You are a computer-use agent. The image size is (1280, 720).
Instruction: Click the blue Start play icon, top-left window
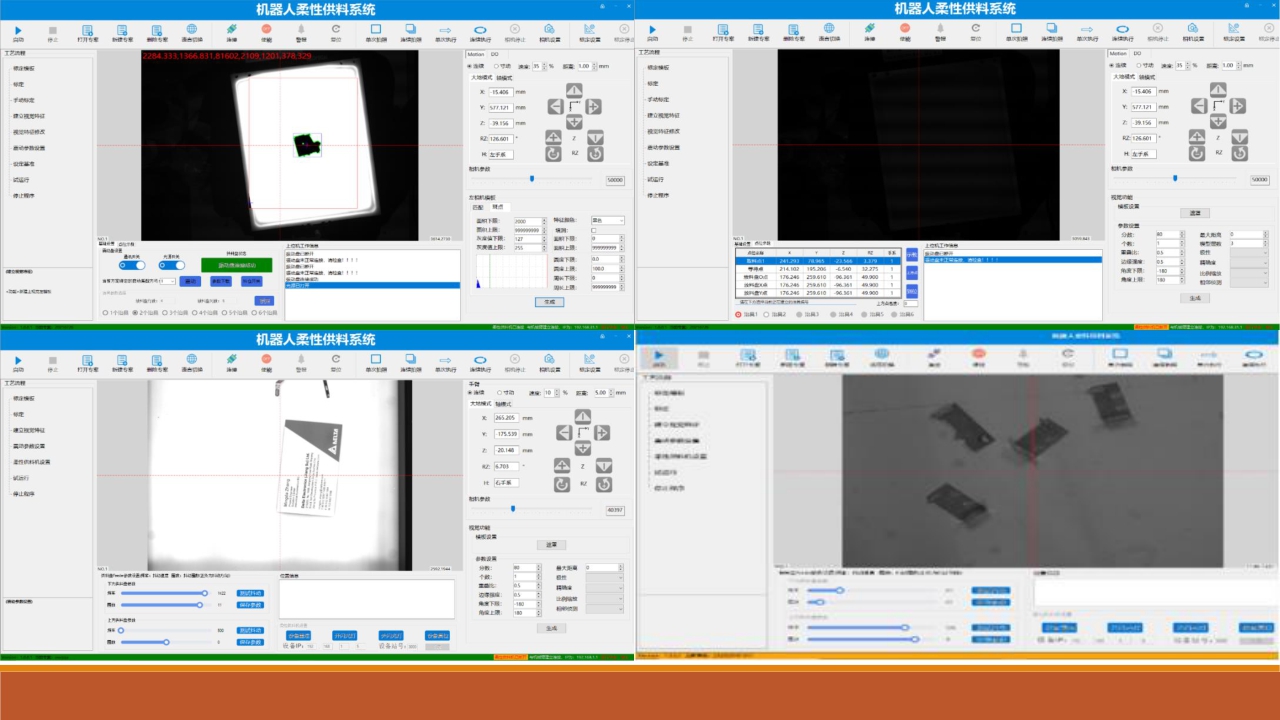(x=18, y=30)
